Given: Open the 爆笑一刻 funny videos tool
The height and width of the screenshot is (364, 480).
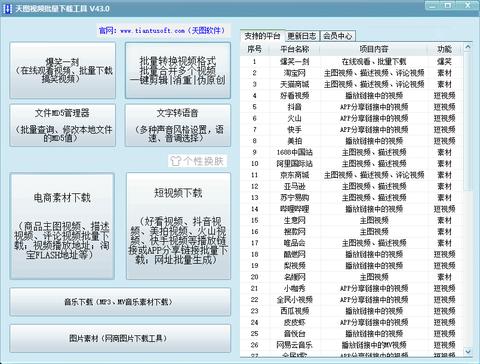Looking at the screenshot, I should pos(63,70).
